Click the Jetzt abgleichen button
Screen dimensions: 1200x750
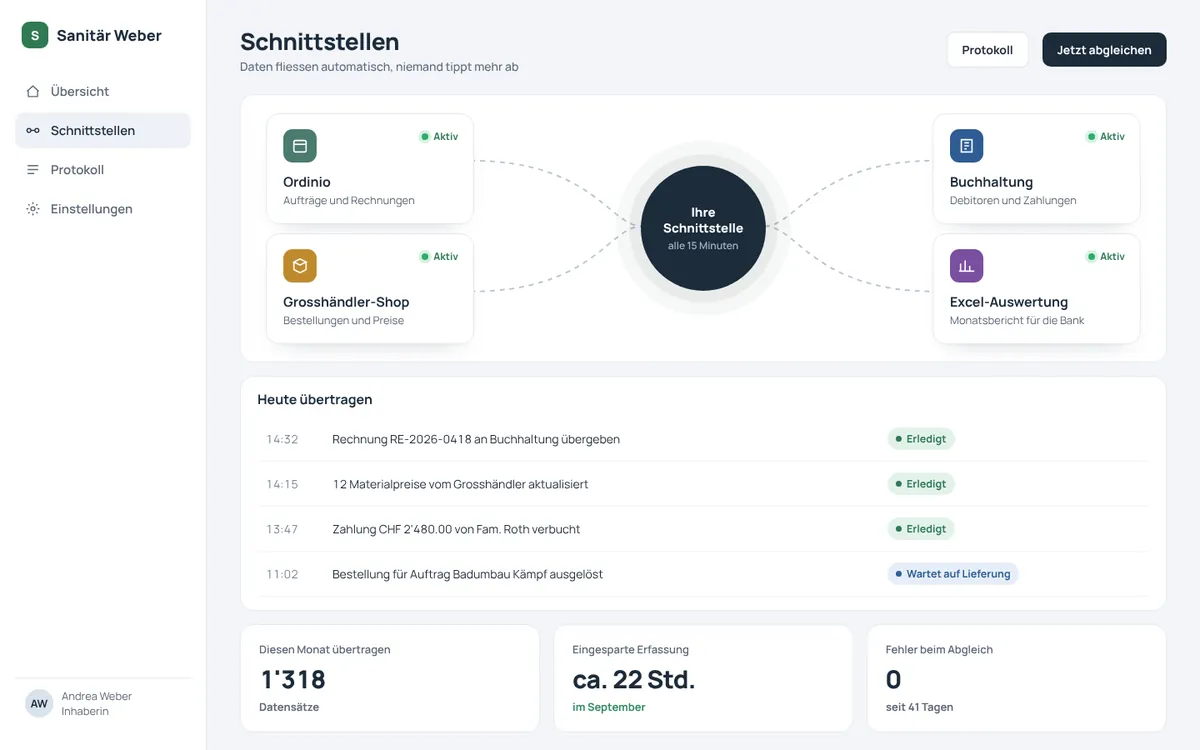(x=1104, y=50)
